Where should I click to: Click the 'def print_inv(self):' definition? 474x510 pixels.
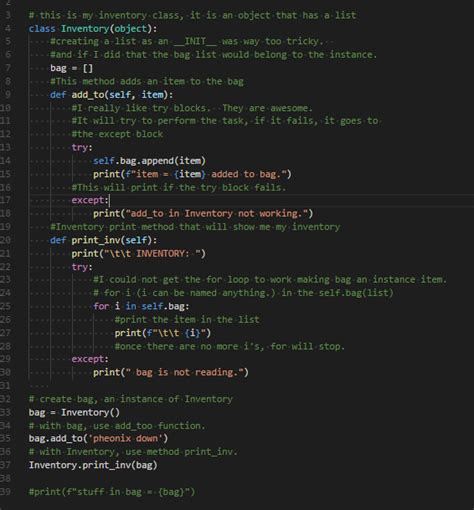[x=103, y=240]
